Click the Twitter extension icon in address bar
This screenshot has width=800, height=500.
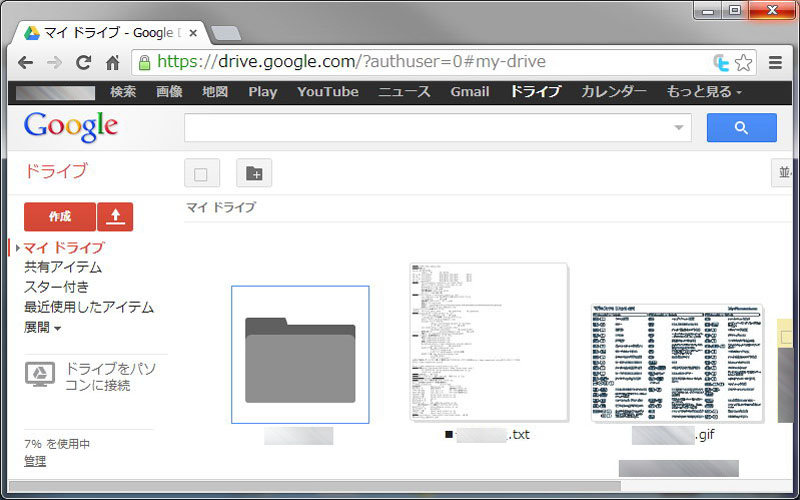[x=721, y=63]
